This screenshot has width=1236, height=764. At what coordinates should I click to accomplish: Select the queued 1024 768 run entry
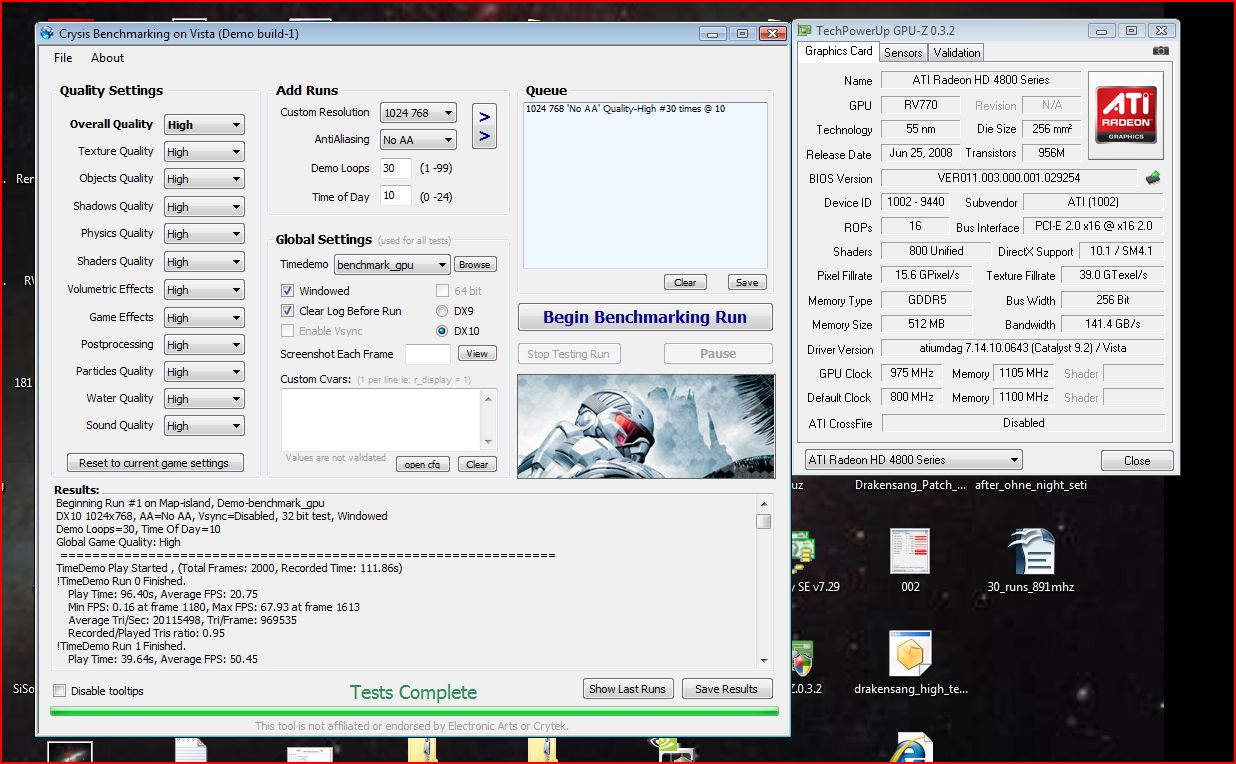click(625, 108)
